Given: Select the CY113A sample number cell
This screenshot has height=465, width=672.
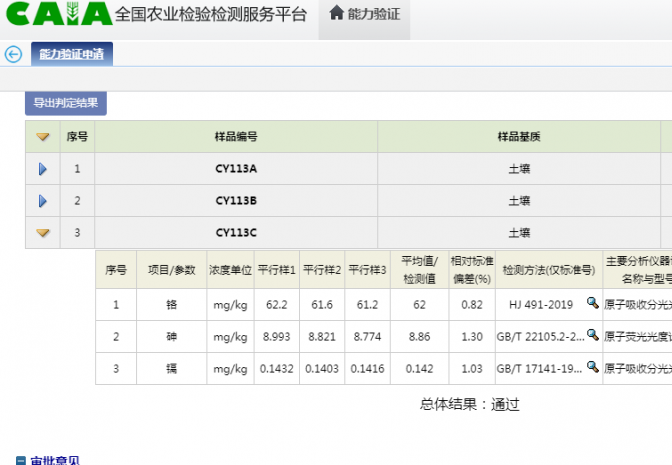Looking at the screenshot, I should tap(236, 169).
